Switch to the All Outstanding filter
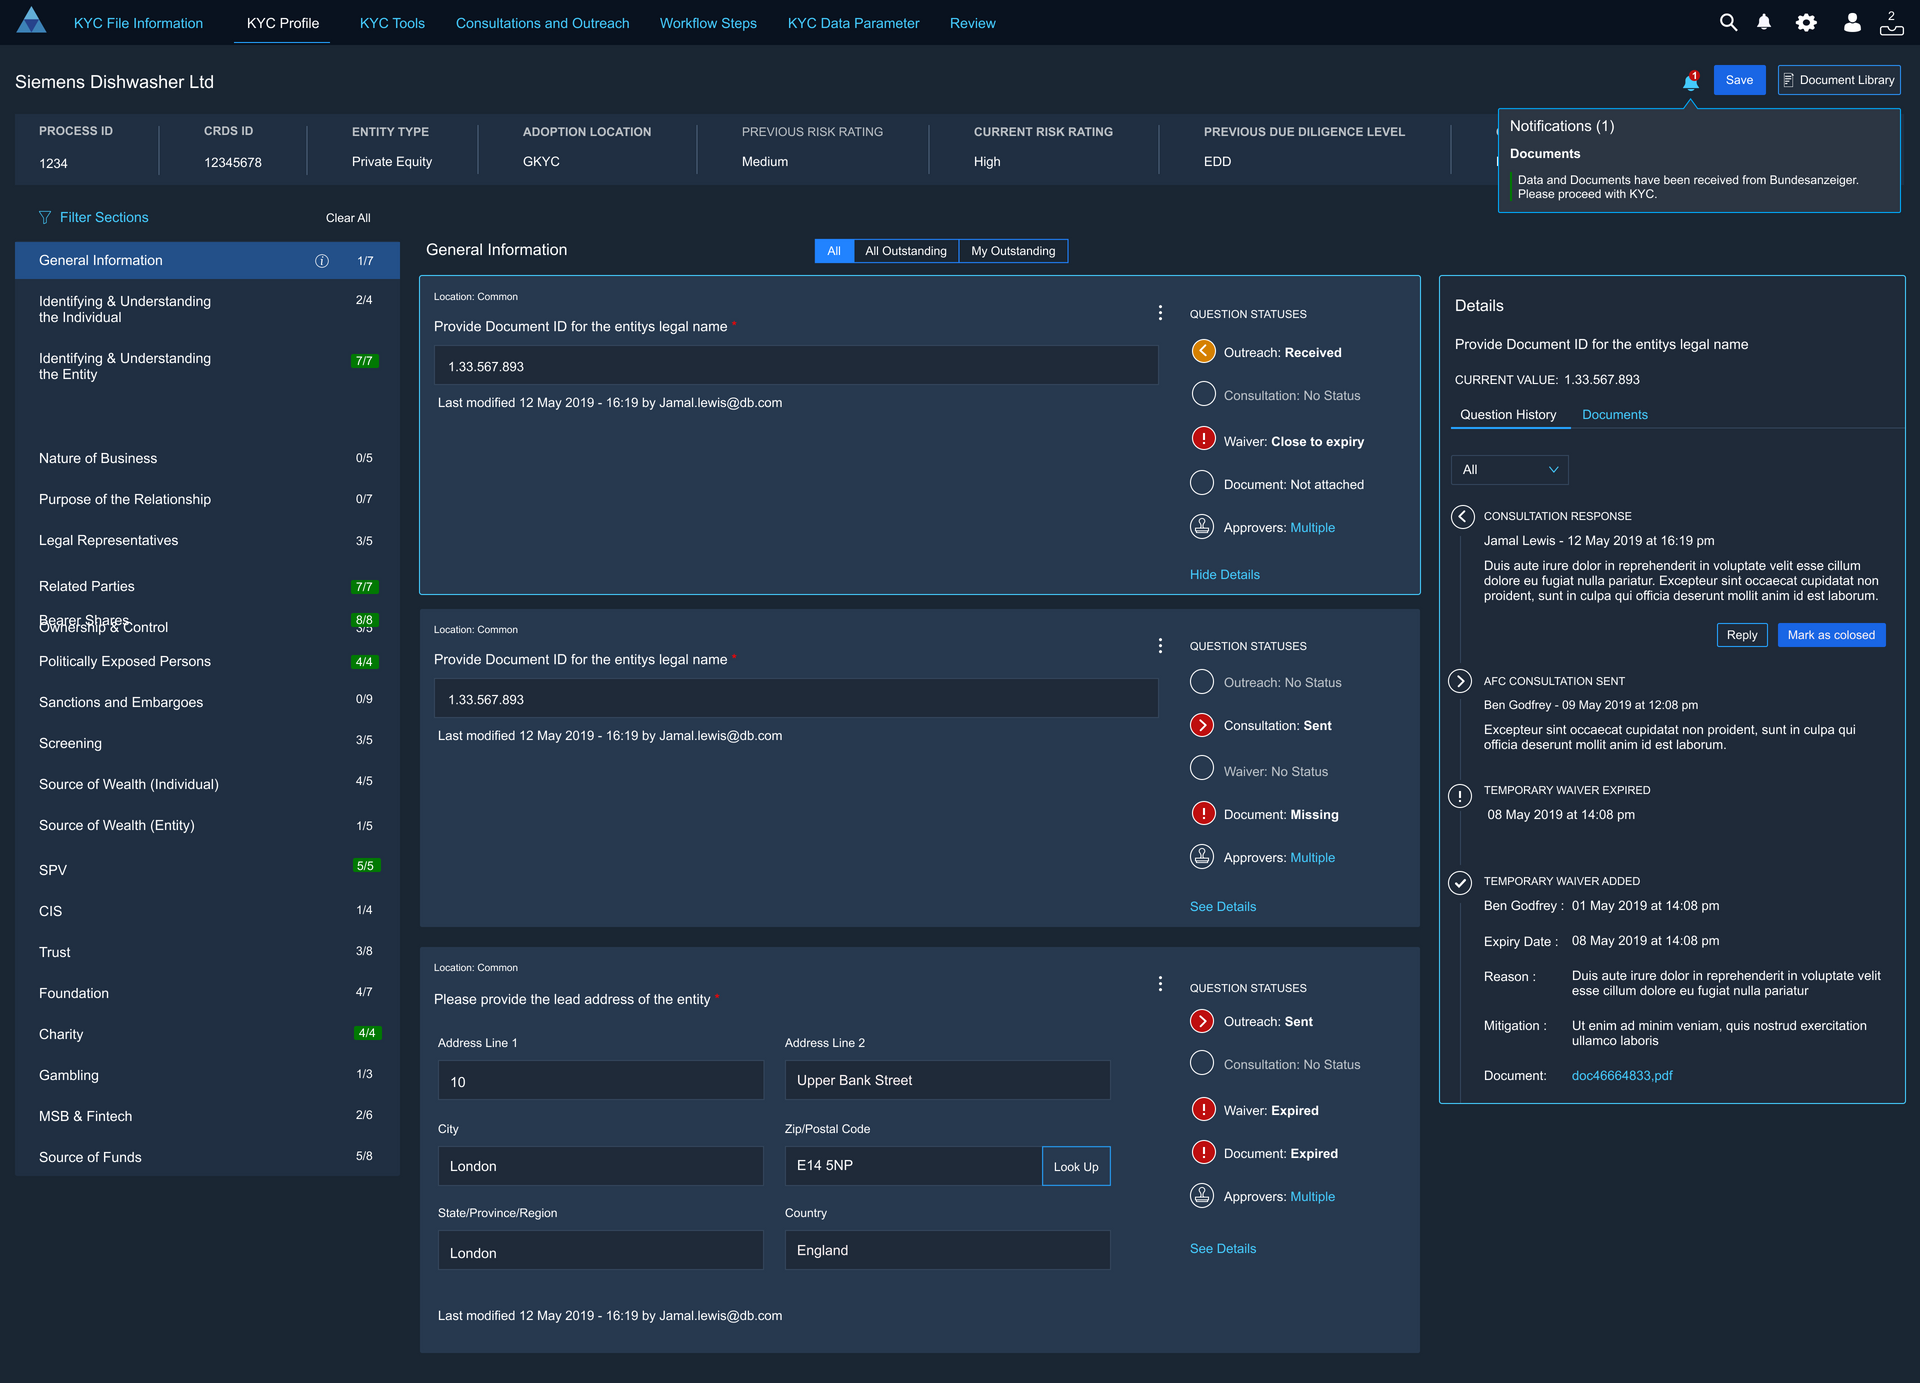Image resolution: width=1920 pixels, height=1383 pixels. click(905, 251)
